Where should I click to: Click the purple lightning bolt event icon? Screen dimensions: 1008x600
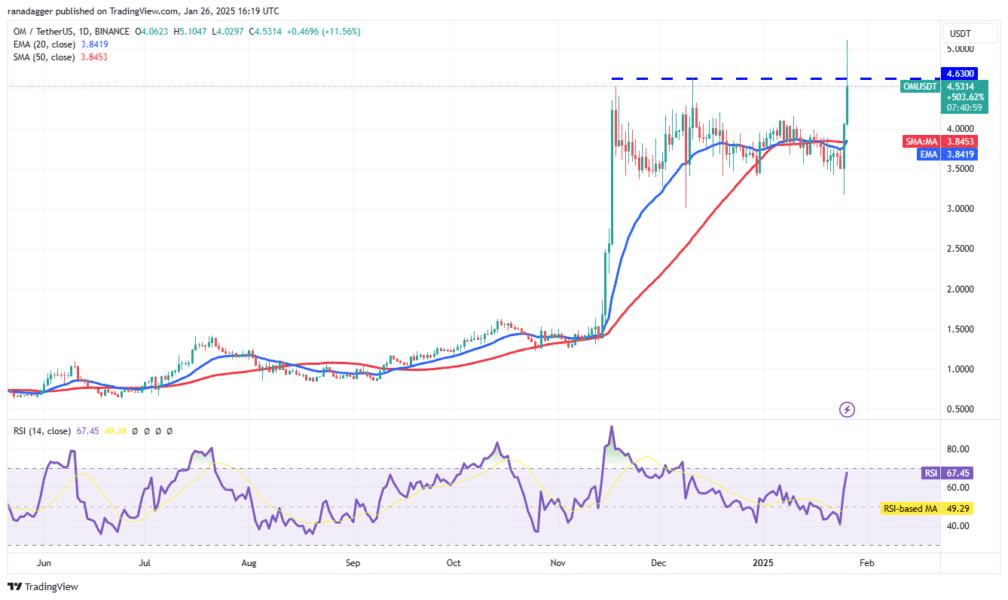(x=847, y=409)
